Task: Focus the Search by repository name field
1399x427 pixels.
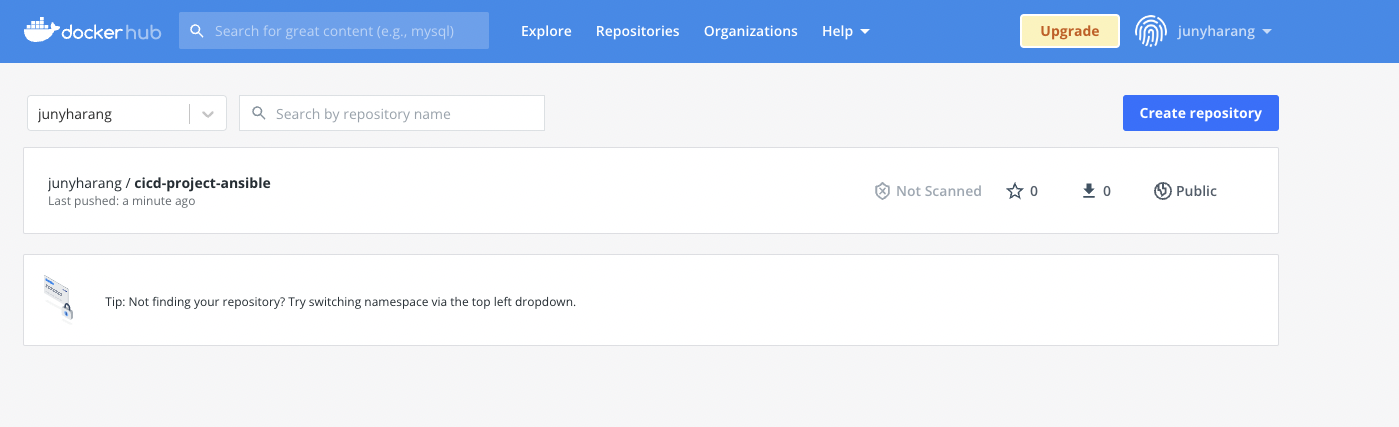Action: click(x=392, y=113)
